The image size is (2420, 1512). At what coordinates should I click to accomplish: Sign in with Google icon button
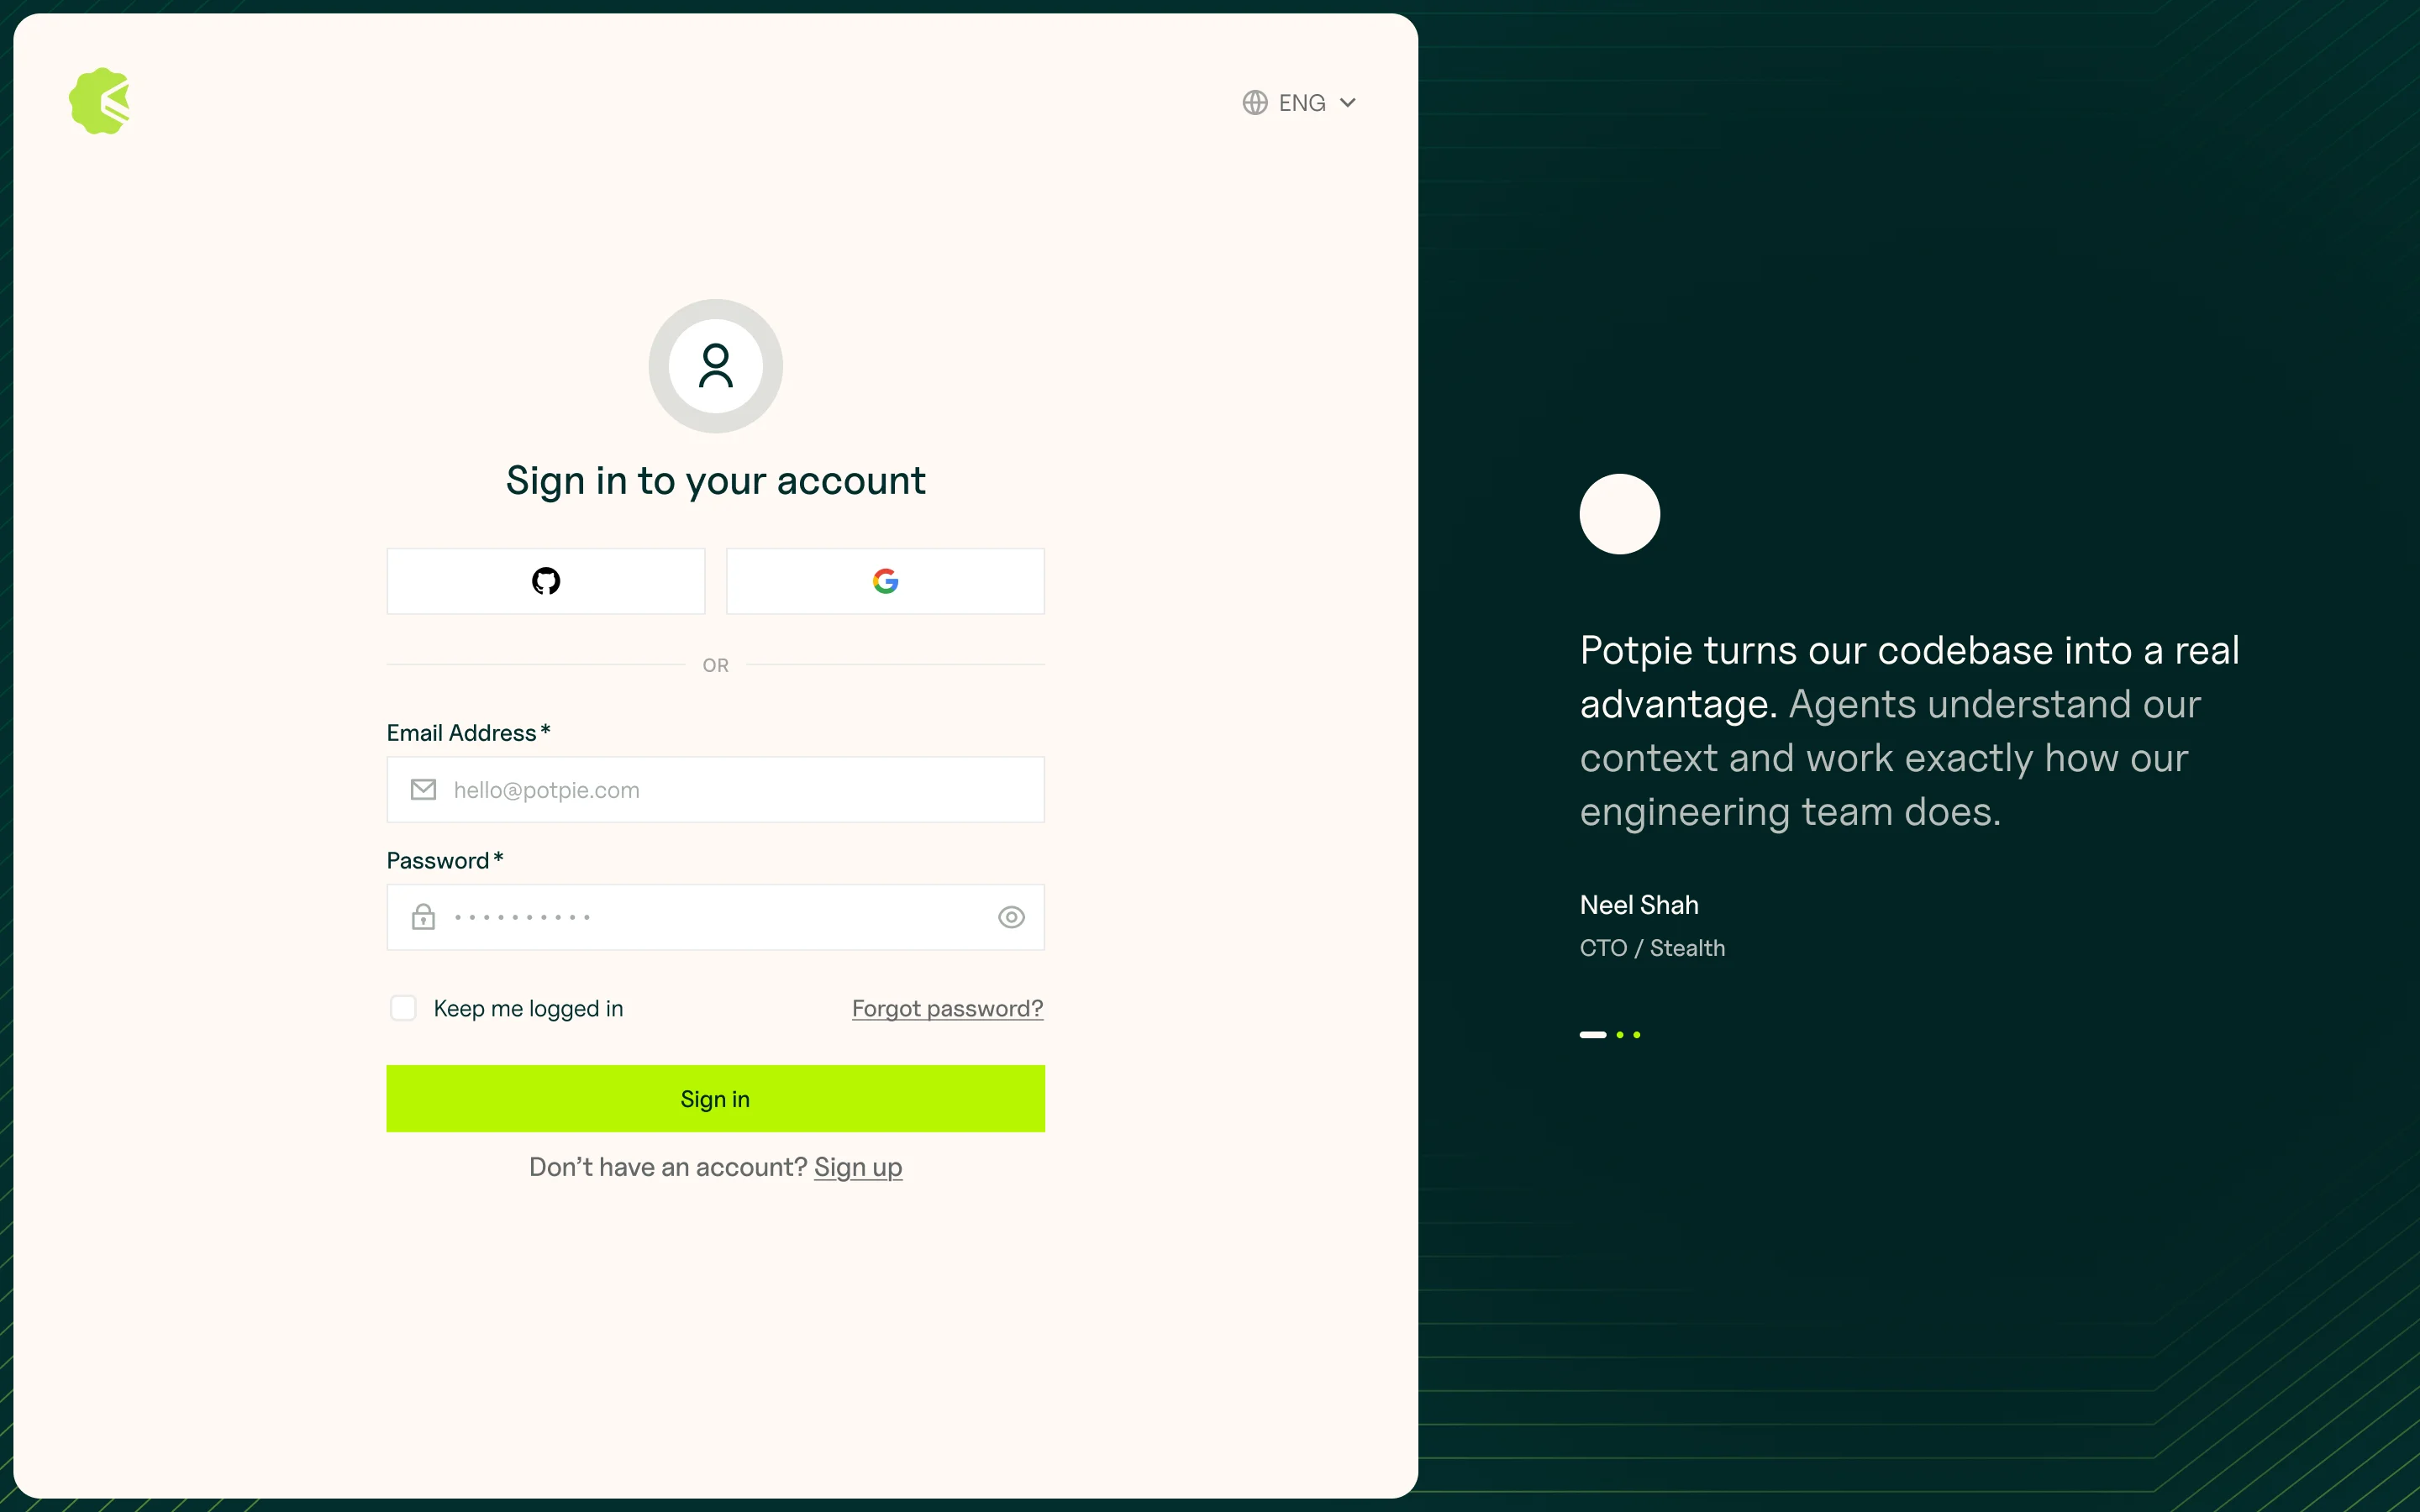tap(885, 581)
